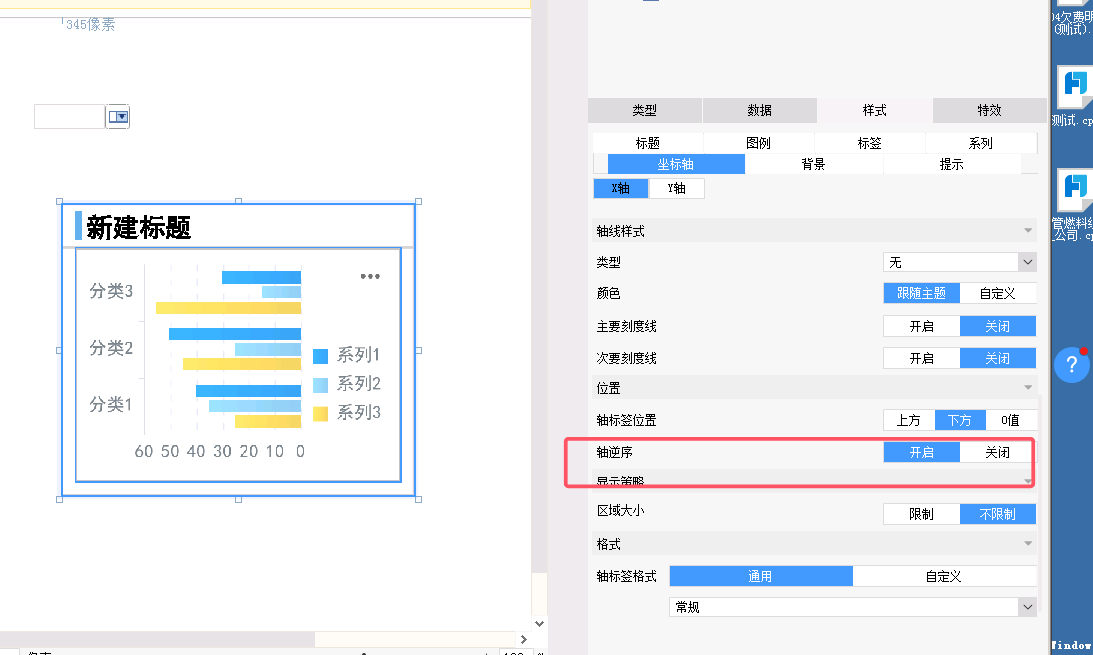Set 区域大小 to 不限制
The height and width of the screenshot is (655, 1093).
pos(998,514)
